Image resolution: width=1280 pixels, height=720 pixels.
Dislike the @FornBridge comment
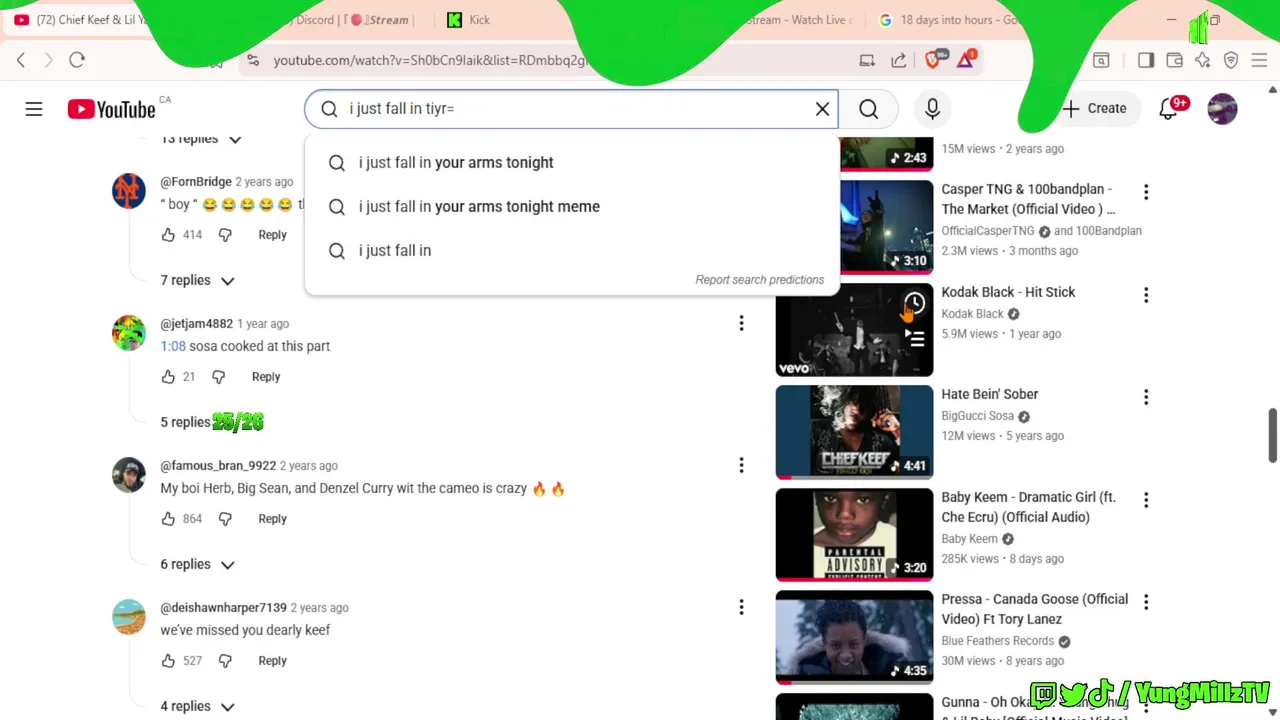(225, 235)
